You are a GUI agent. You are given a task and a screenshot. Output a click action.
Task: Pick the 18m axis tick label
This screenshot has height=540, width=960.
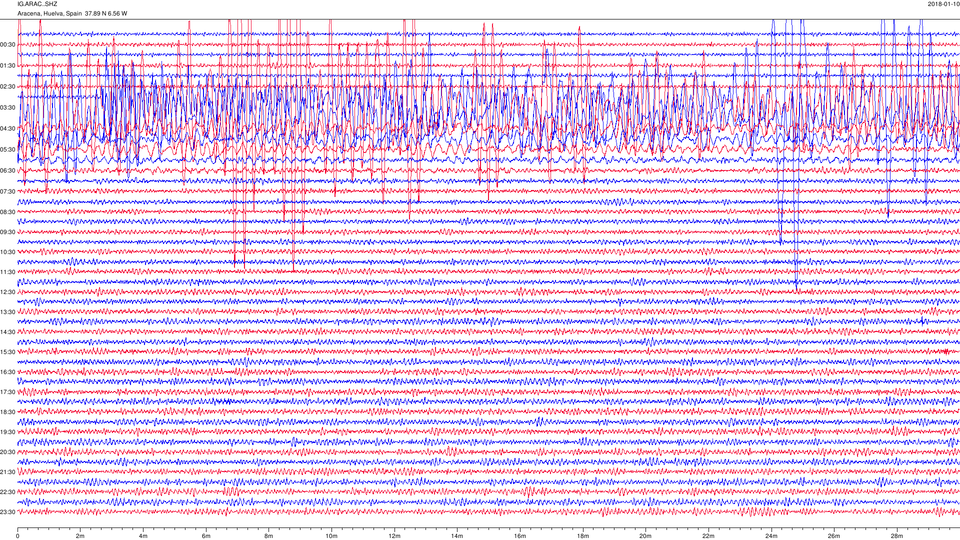pyautogui.click(x=582, y=536)
